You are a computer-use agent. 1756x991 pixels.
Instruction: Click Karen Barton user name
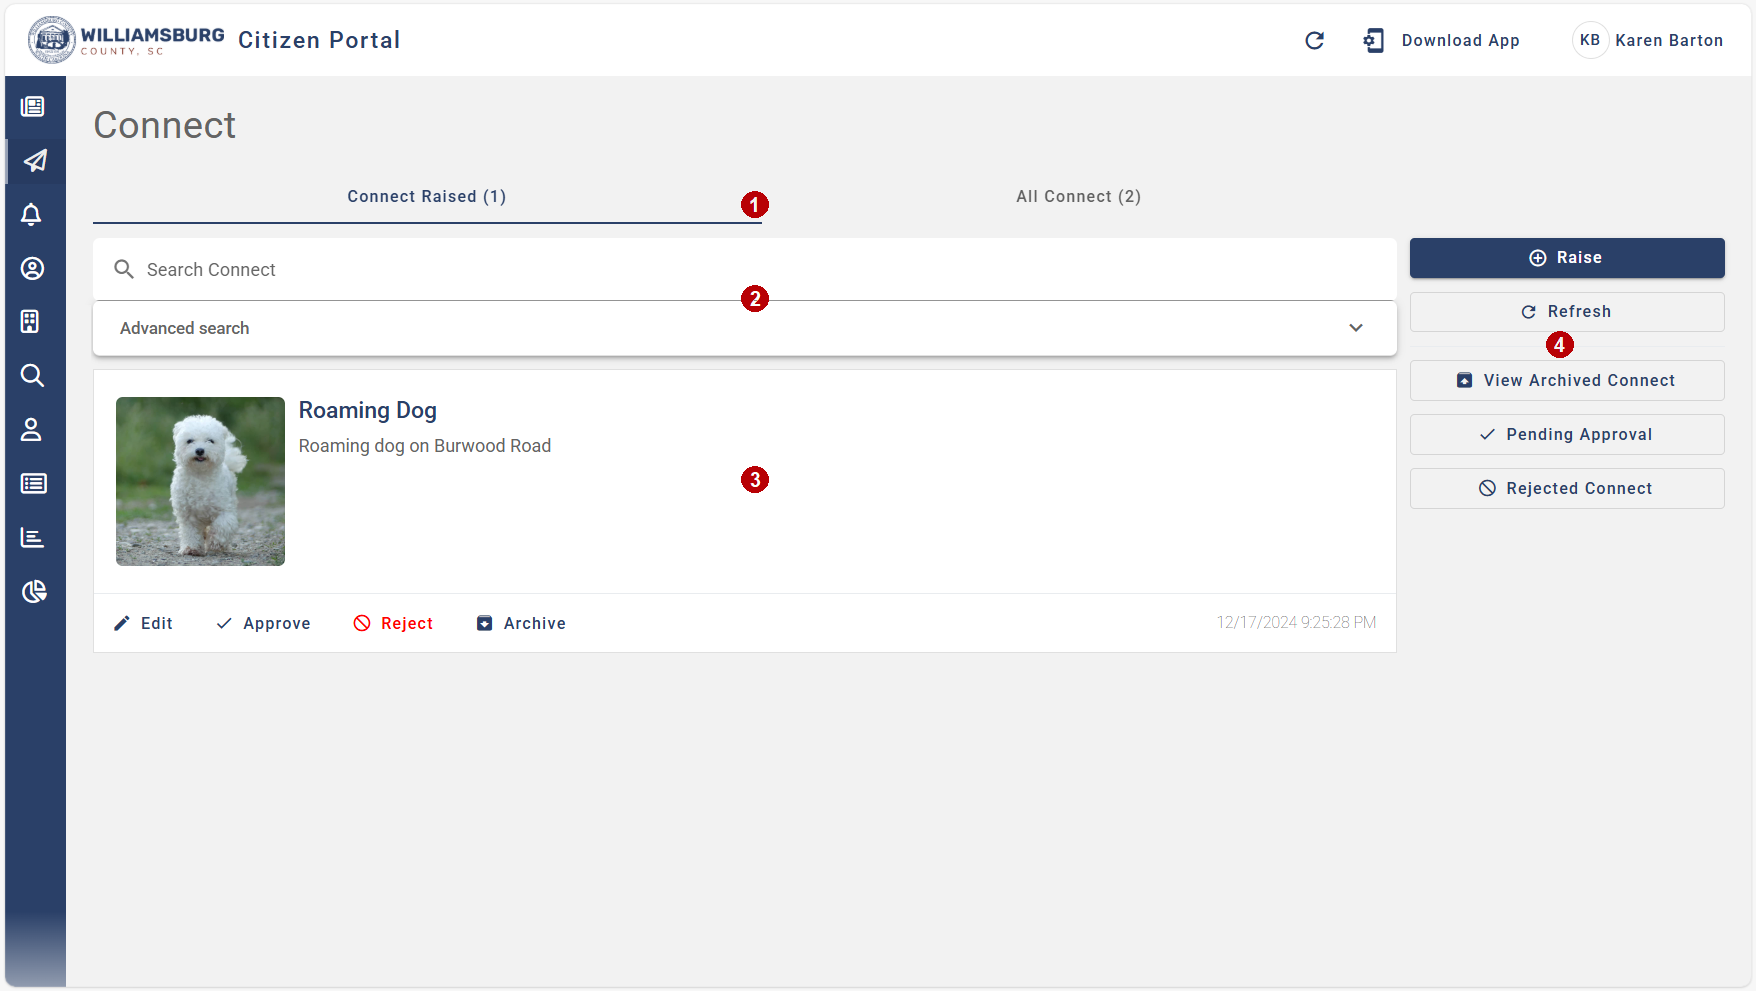point(1669,40)
